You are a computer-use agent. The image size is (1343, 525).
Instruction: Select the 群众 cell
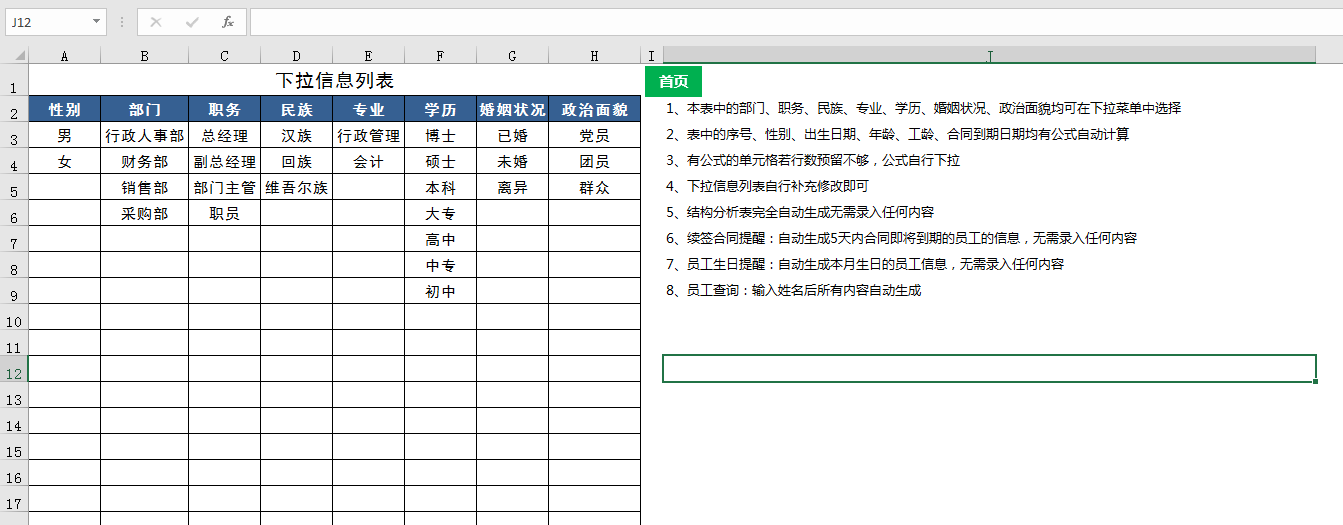pyautogui.click(x=595, y=187)
